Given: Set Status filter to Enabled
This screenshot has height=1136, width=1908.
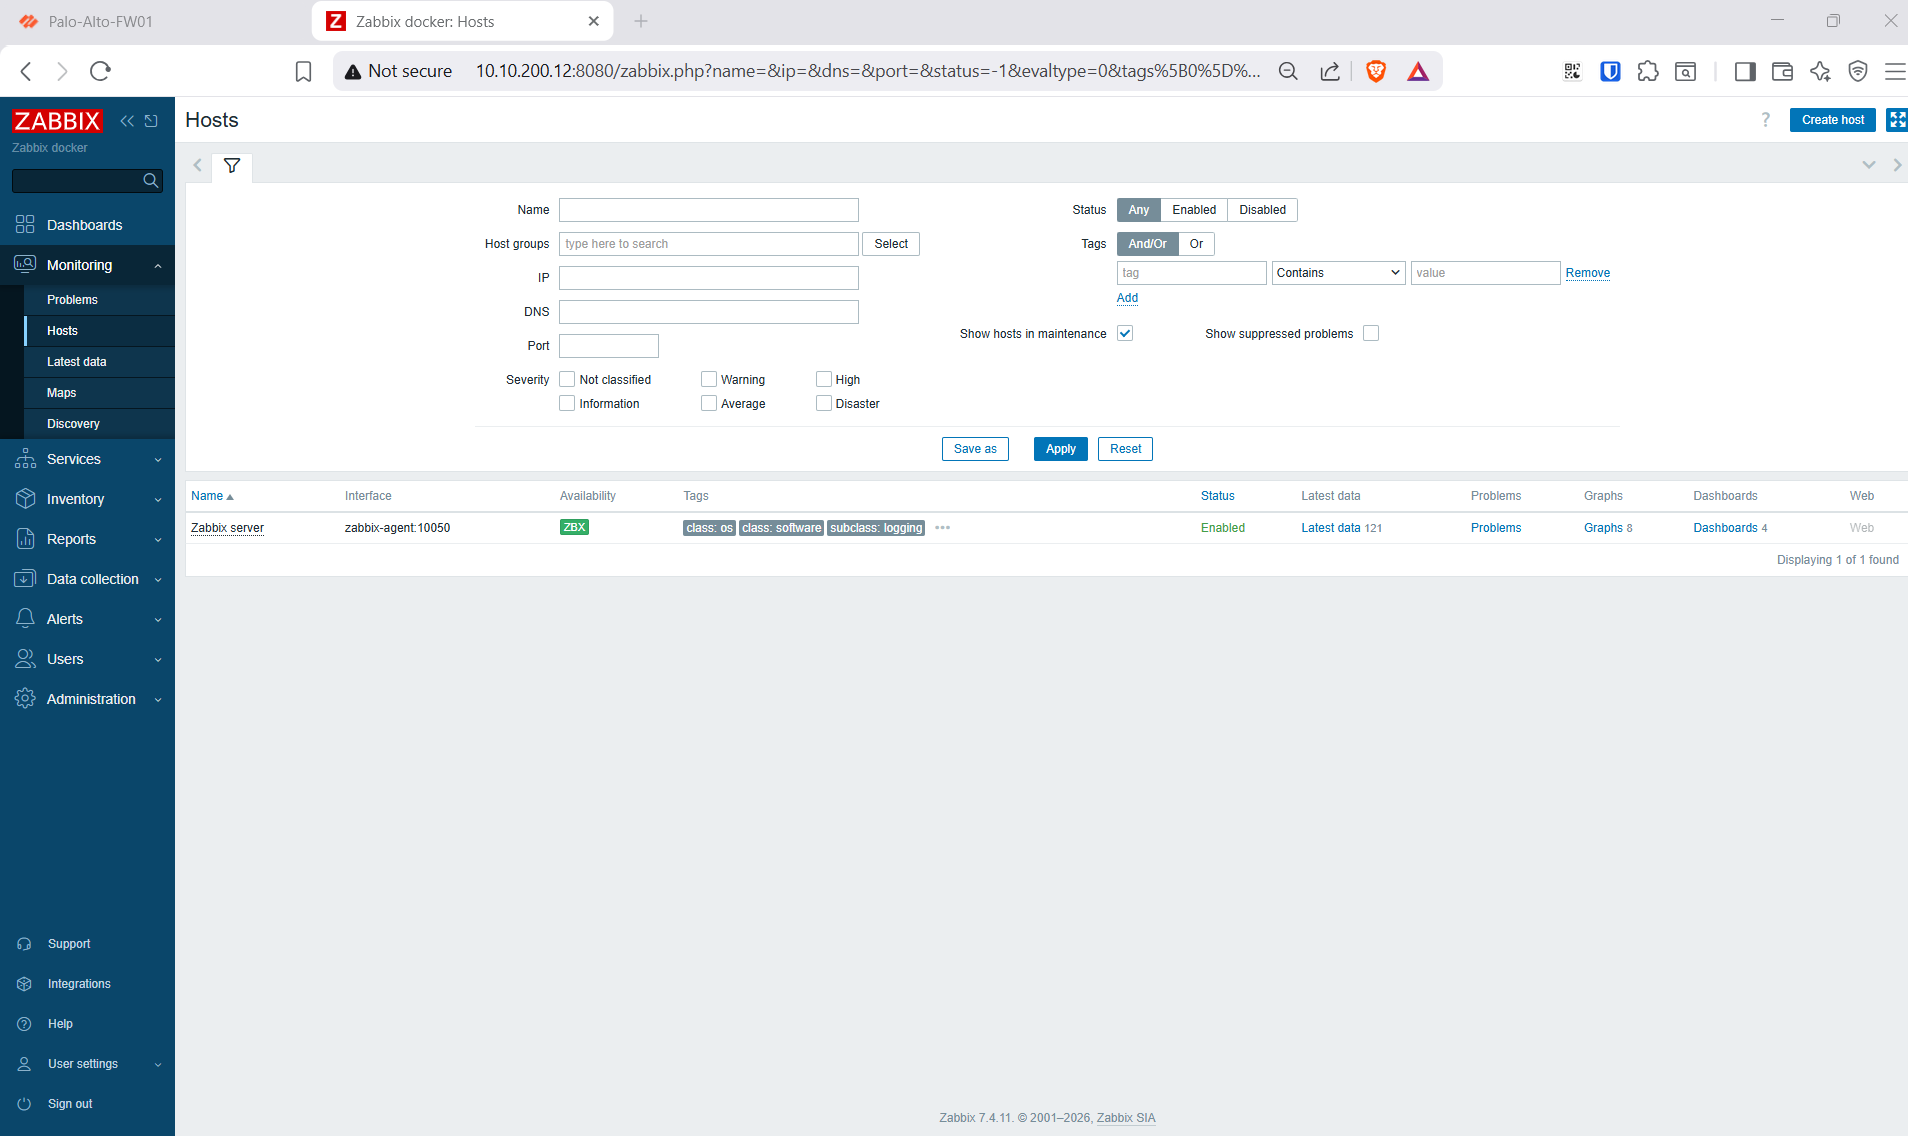Looking at the screenshot, I should pos(1194,210).
